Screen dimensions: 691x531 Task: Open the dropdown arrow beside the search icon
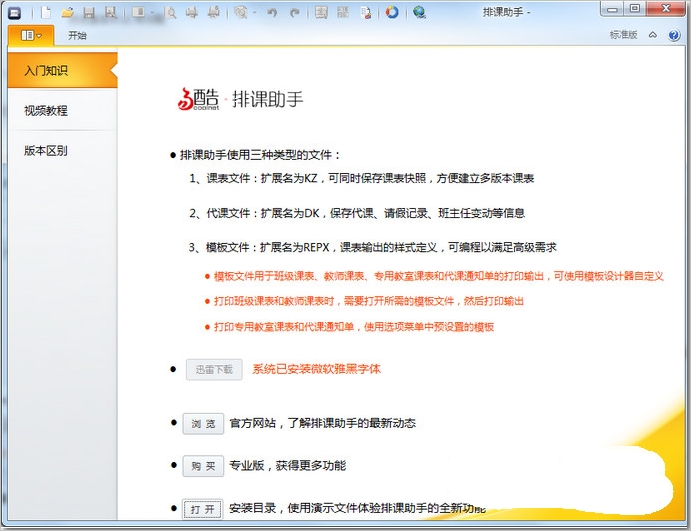click(255, 13)
